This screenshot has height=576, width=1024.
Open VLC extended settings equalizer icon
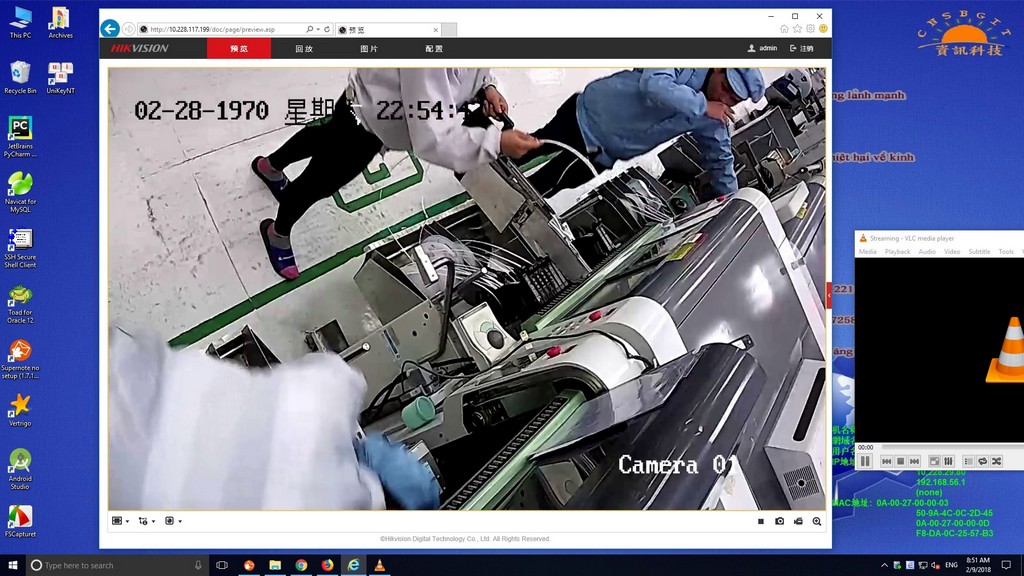948,462
